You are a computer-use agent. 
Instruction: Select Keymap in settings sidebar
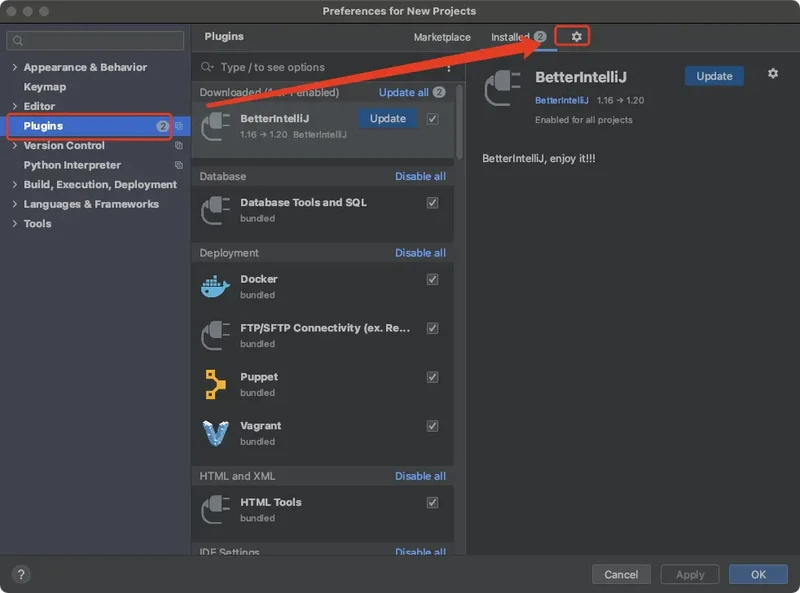(x=45, y=87)
